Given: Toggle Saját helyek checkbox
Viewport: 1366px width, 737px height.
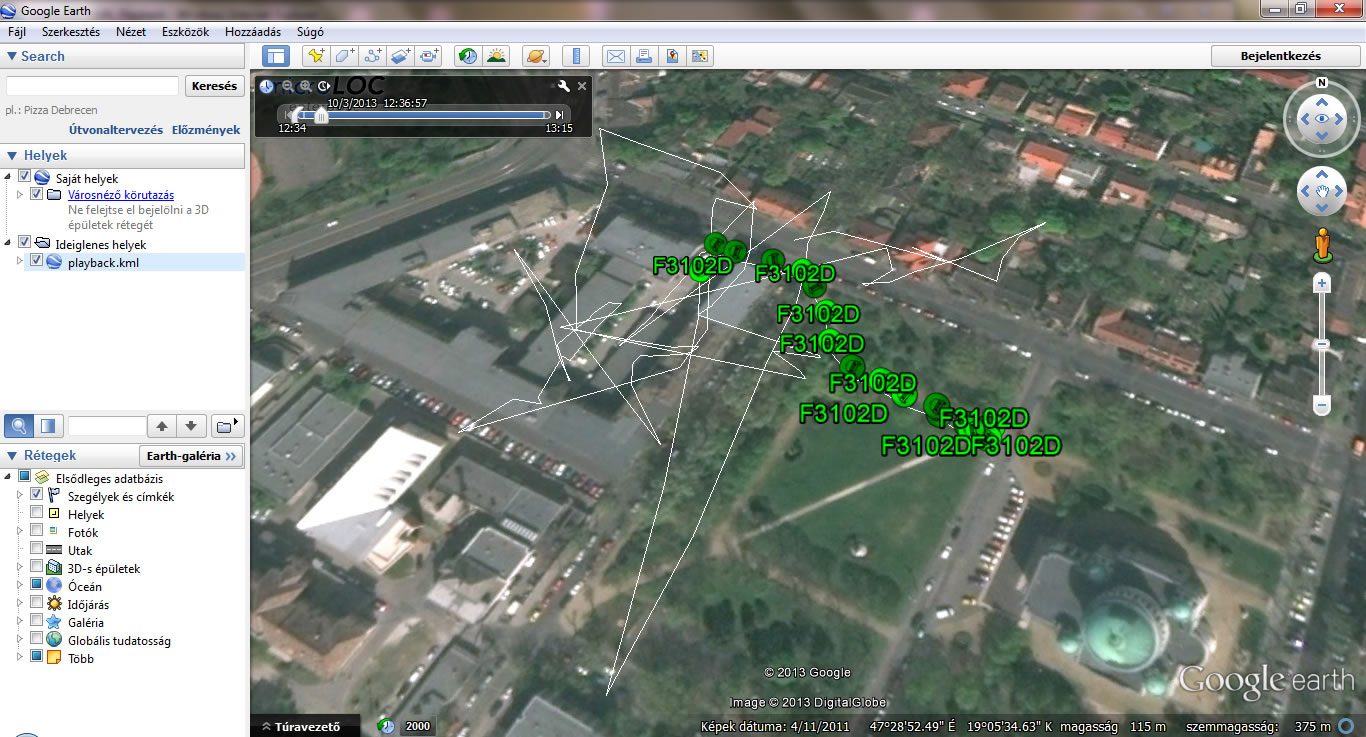Looking at the screenshot, I should coord(25,177).
